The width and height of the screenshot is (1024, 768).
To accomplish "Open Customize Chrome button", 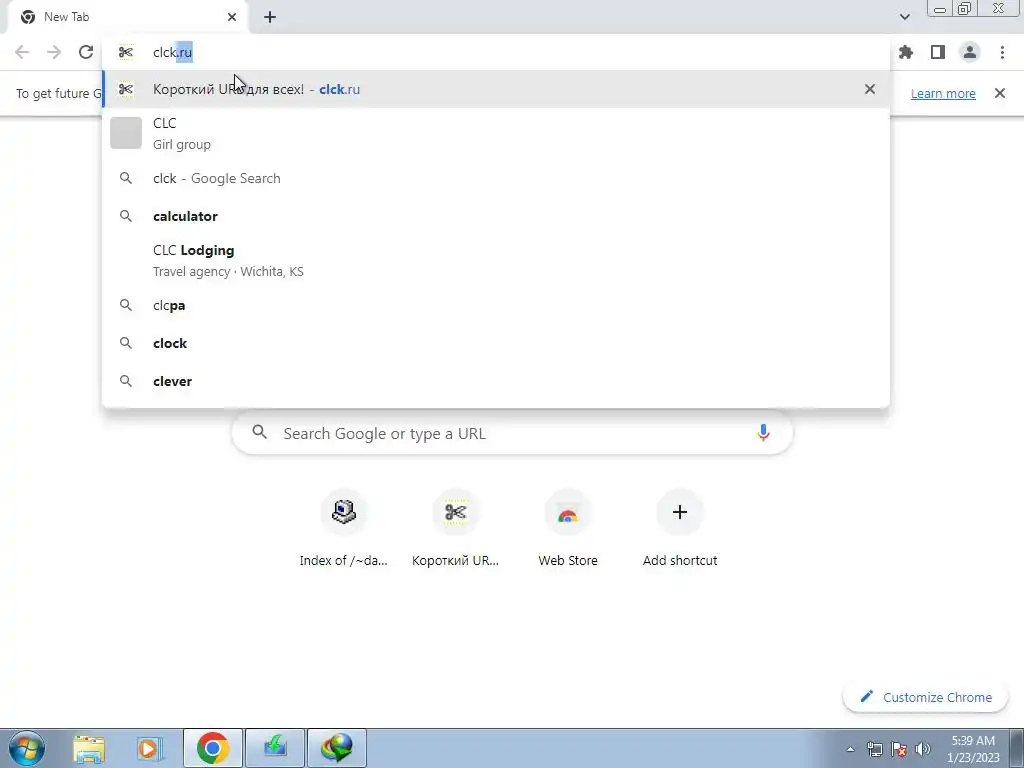I will click(x=925, y=697).
